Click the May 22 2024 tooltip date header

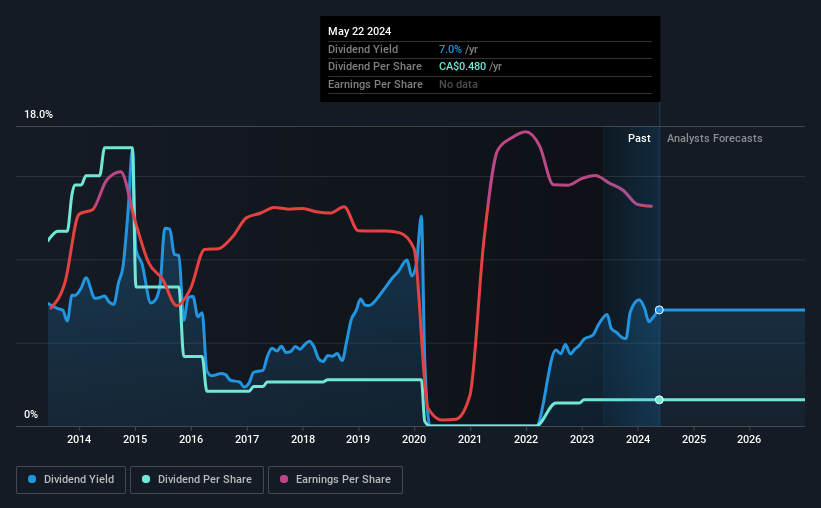pyautogui.click(x=359, y=31)
